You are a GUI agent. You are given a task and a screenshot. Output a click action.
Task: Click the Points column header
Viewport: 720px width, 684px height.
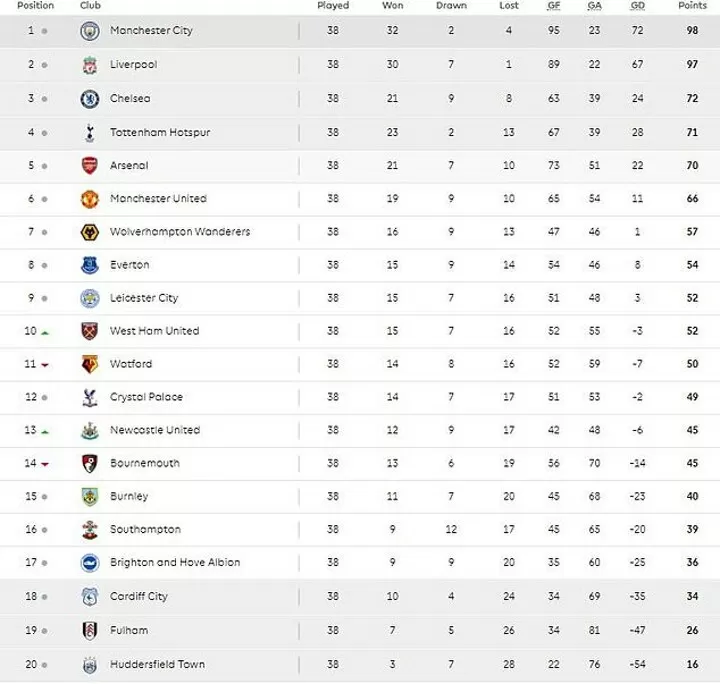pos(692,6)
